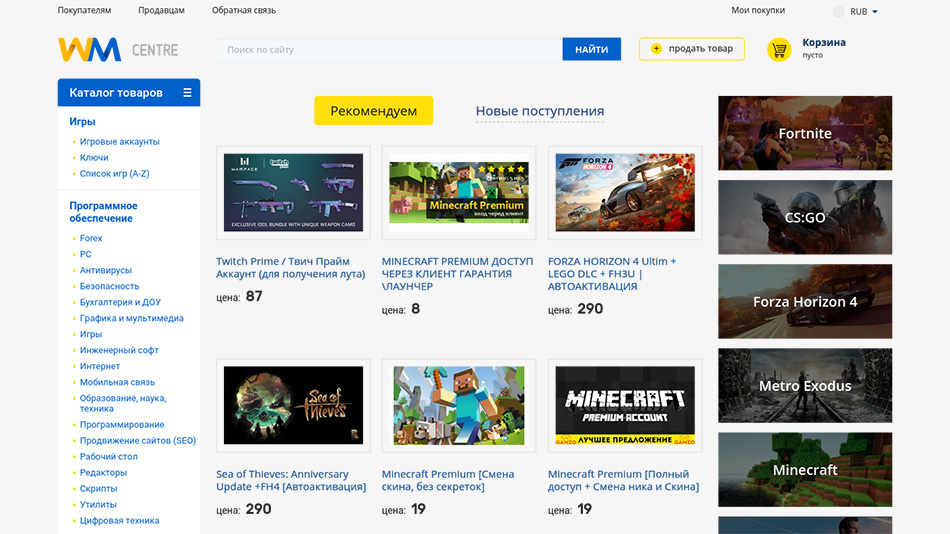
Task: Open the shopping cart icon
Action: [x=779, y=50]
